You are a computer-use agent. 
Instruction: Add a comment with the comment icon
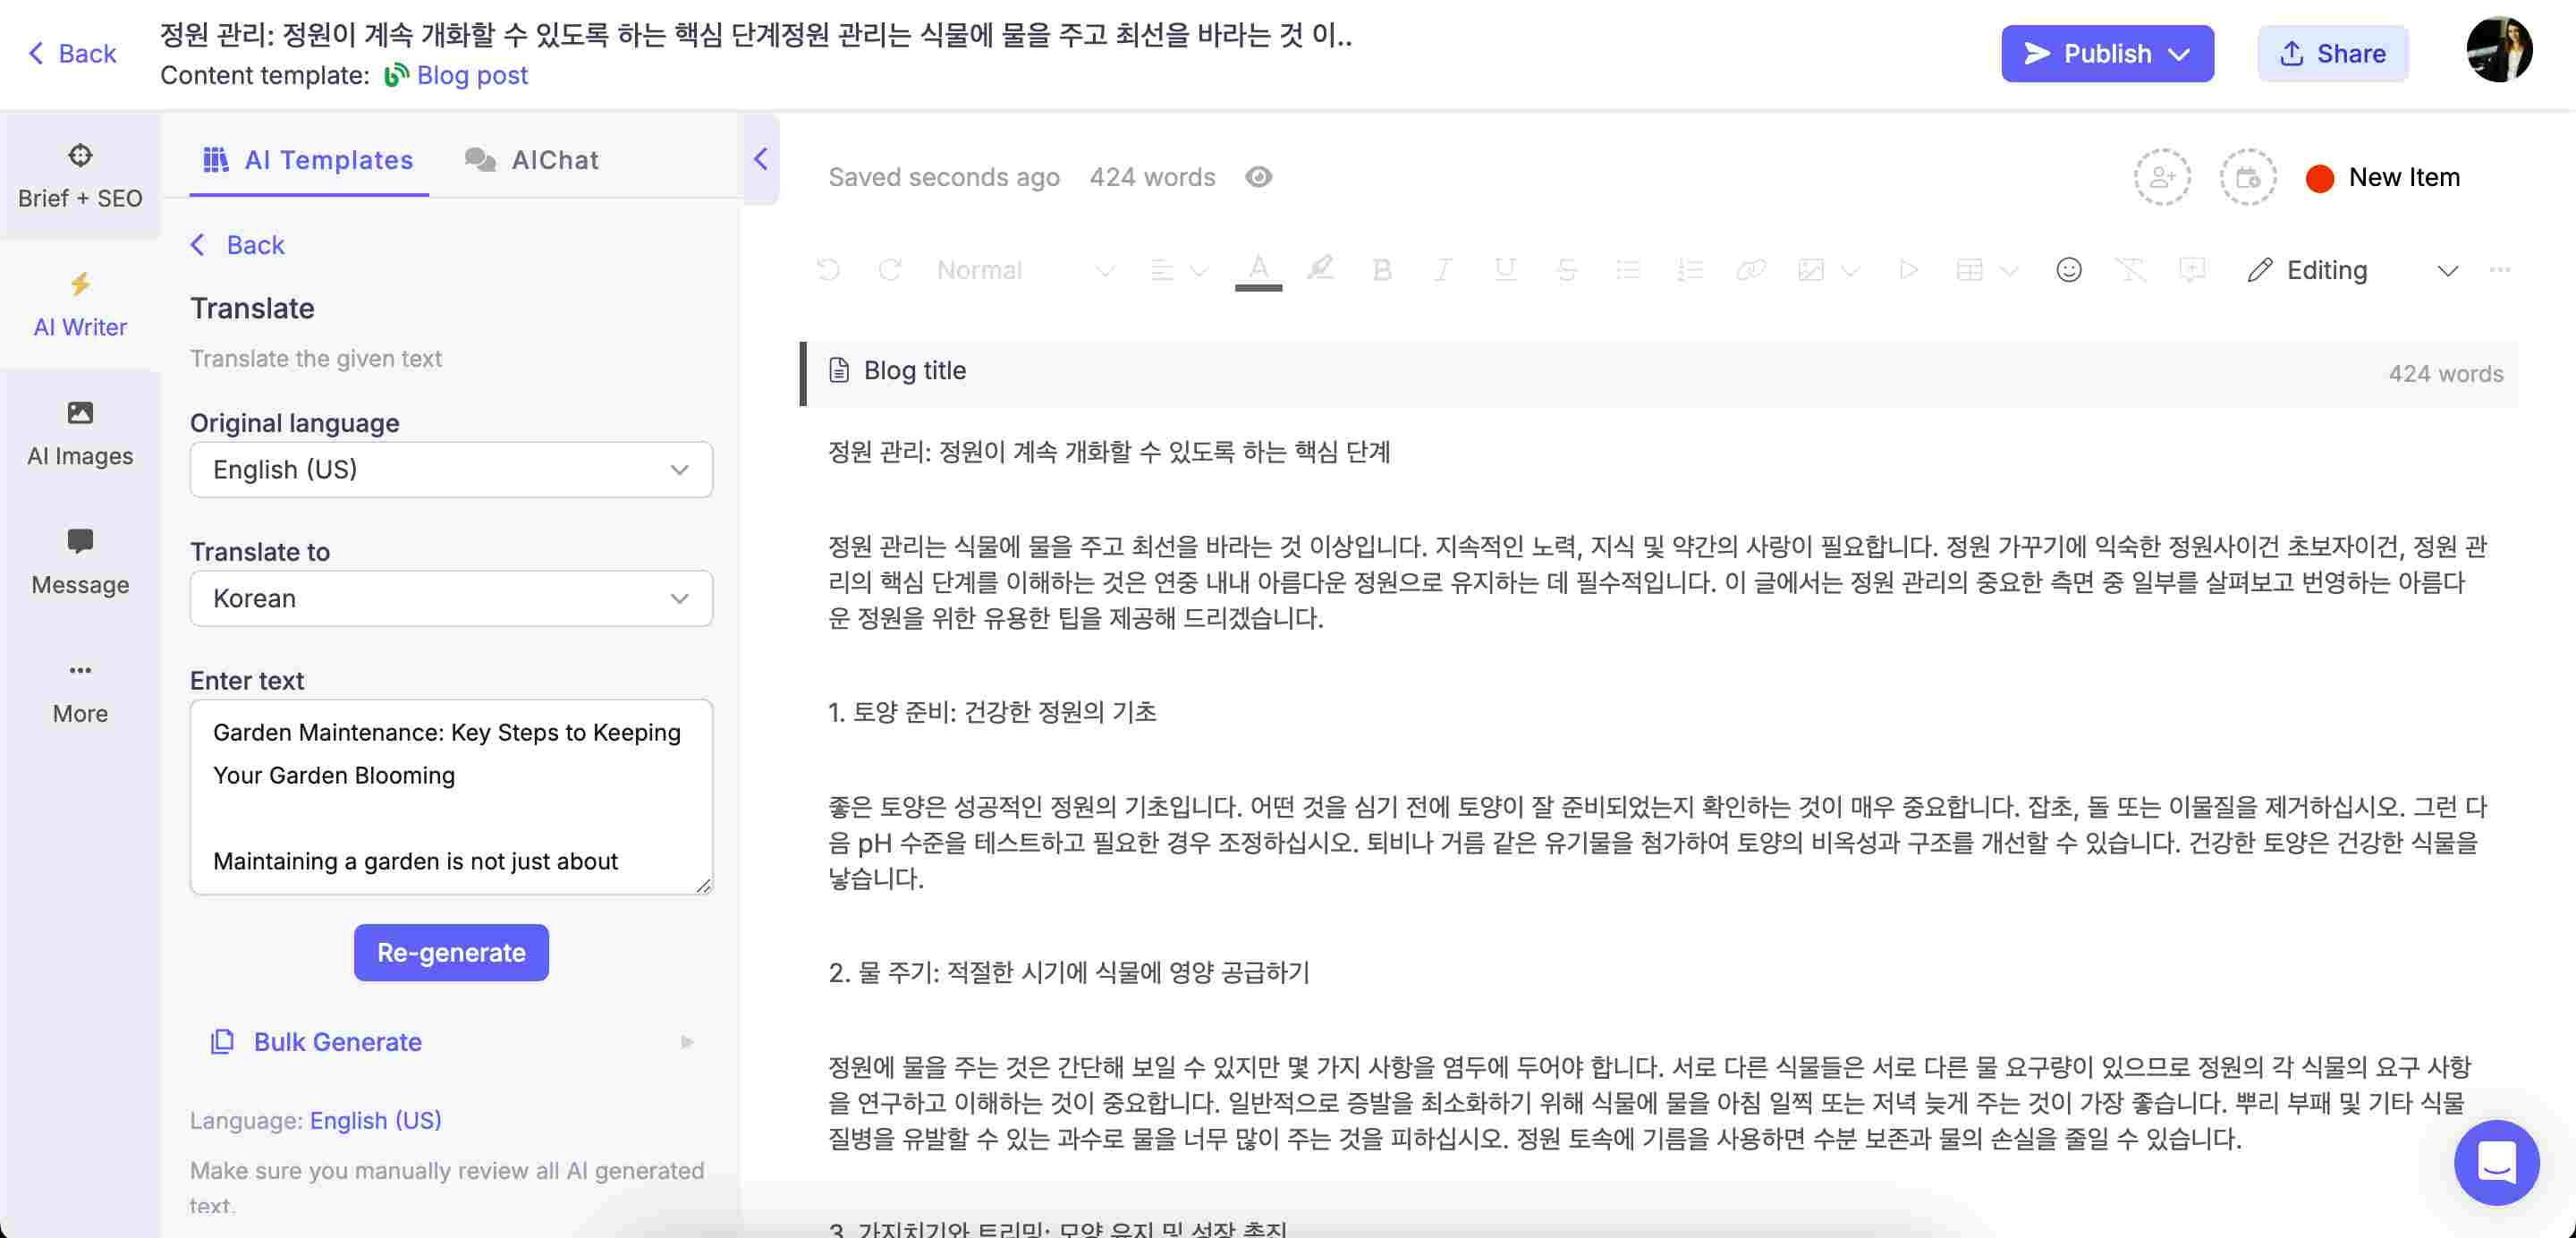coord(2192,270)
